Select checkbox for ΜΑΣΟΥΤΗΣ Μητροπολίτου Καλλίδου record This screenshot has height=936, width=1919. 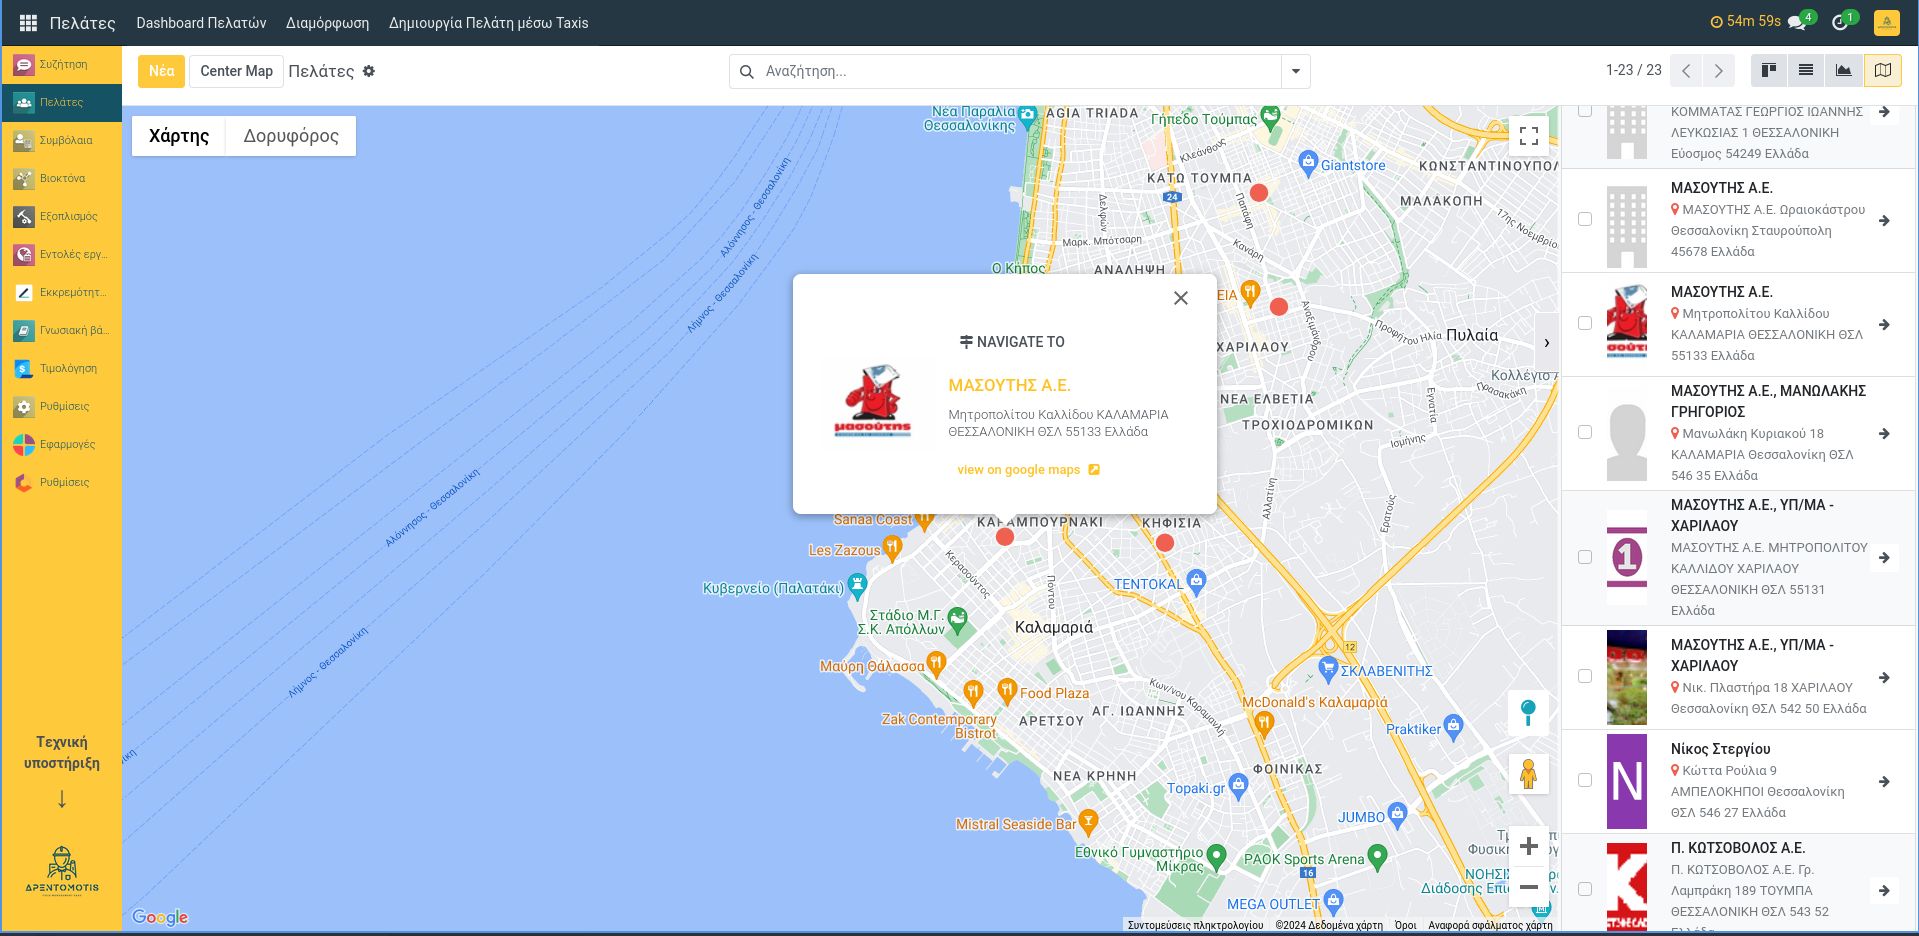tap(1585, 323)
